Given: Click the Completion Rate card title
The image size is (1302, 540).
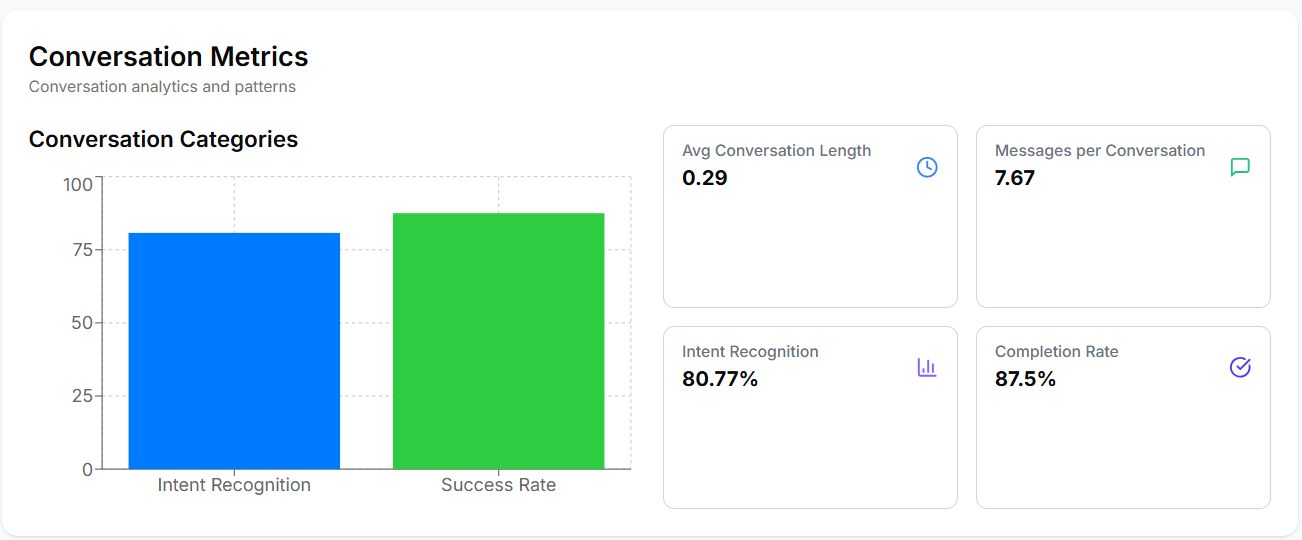Looking at the screenshot, I should (1056, 352).
